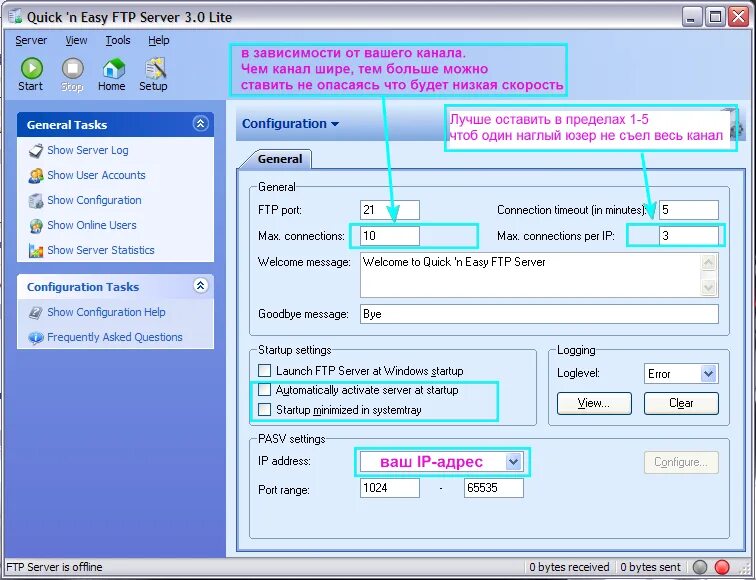Open Show Online Users link
The height and width of the screenshot is (580, 756).
(92, 226)
